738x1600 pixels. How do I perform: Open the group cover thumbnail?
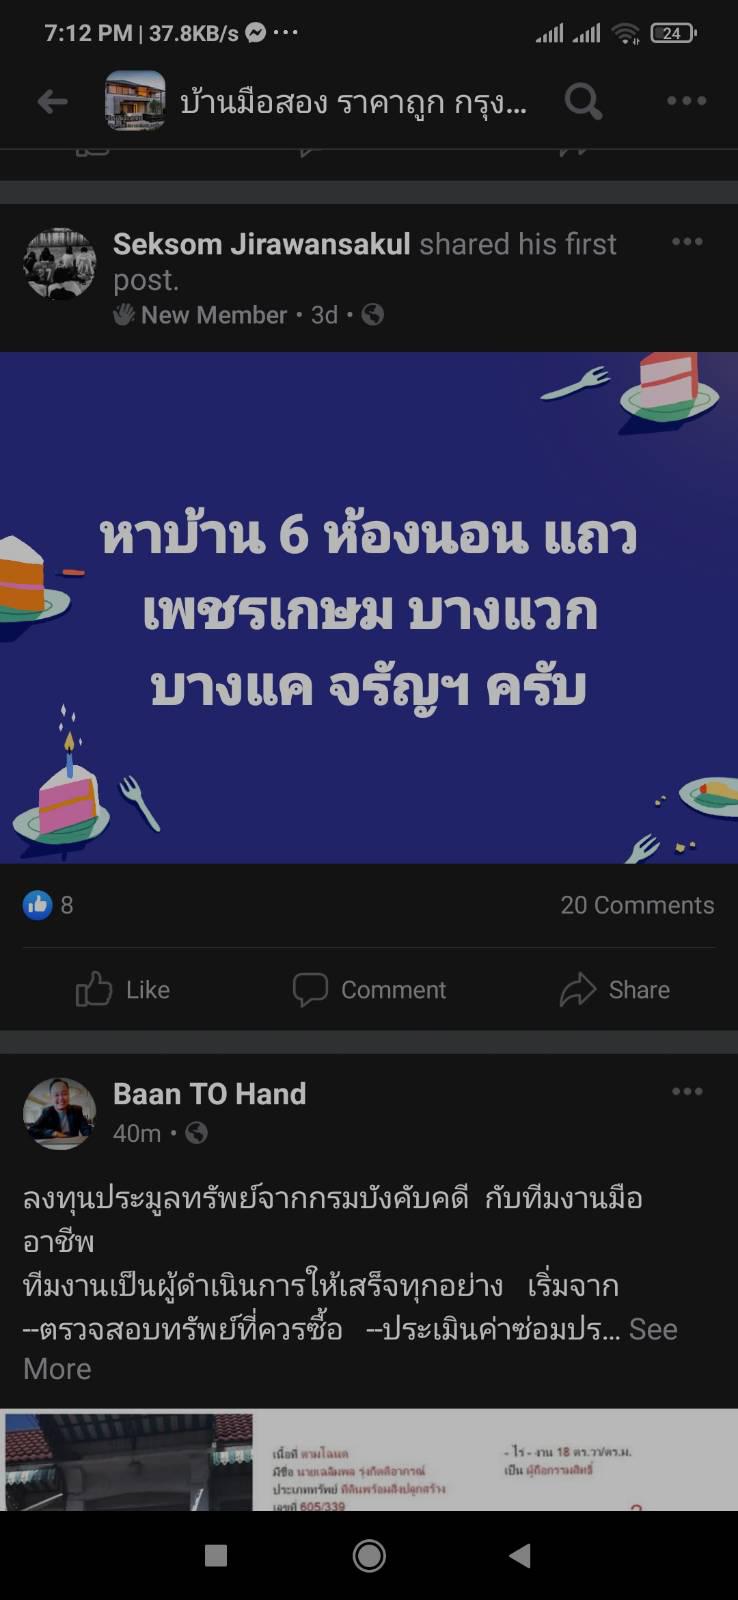[135, 101]
